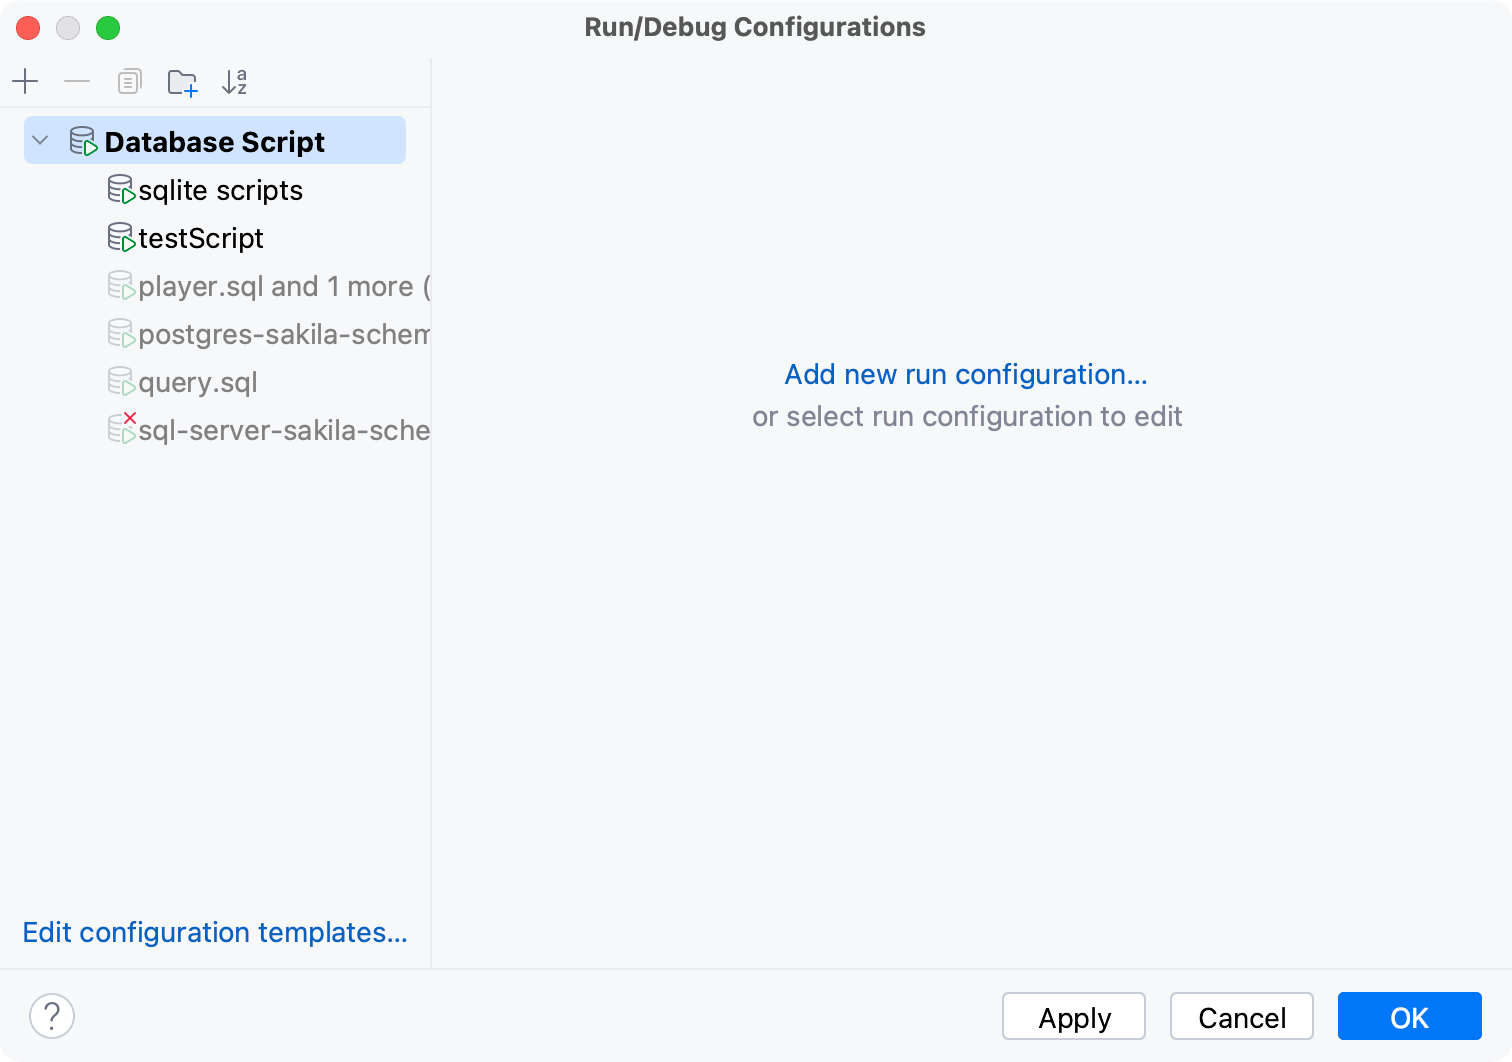
Task: Select the player.sql and 1 more configuration
Action: click(x=270, y=285)
